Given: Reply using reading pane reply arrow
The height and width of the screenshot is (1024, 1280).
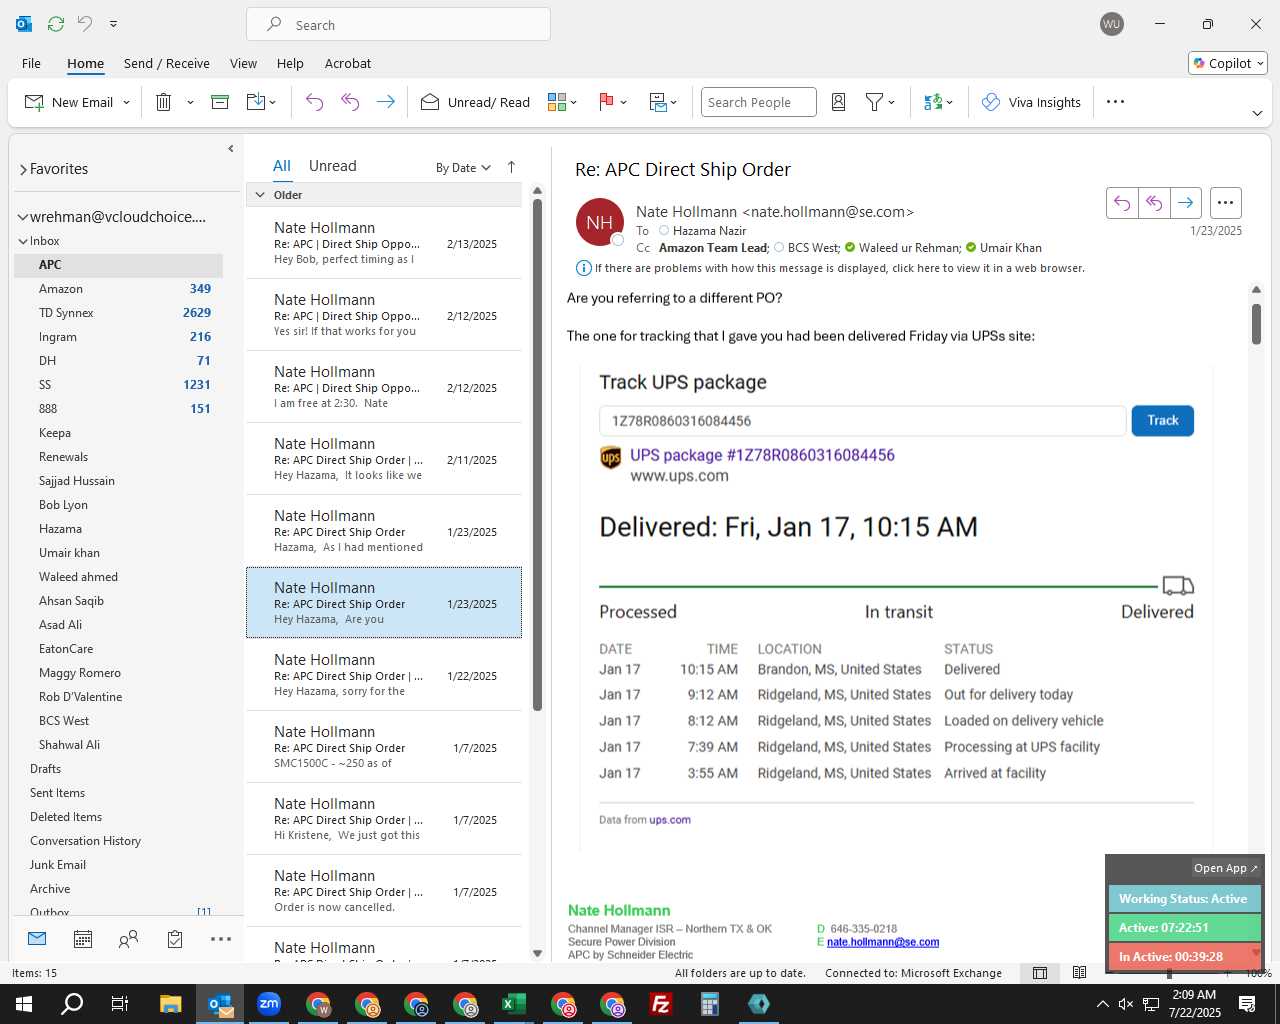Looking at the screenshot, I should [x=1122, y=203].
